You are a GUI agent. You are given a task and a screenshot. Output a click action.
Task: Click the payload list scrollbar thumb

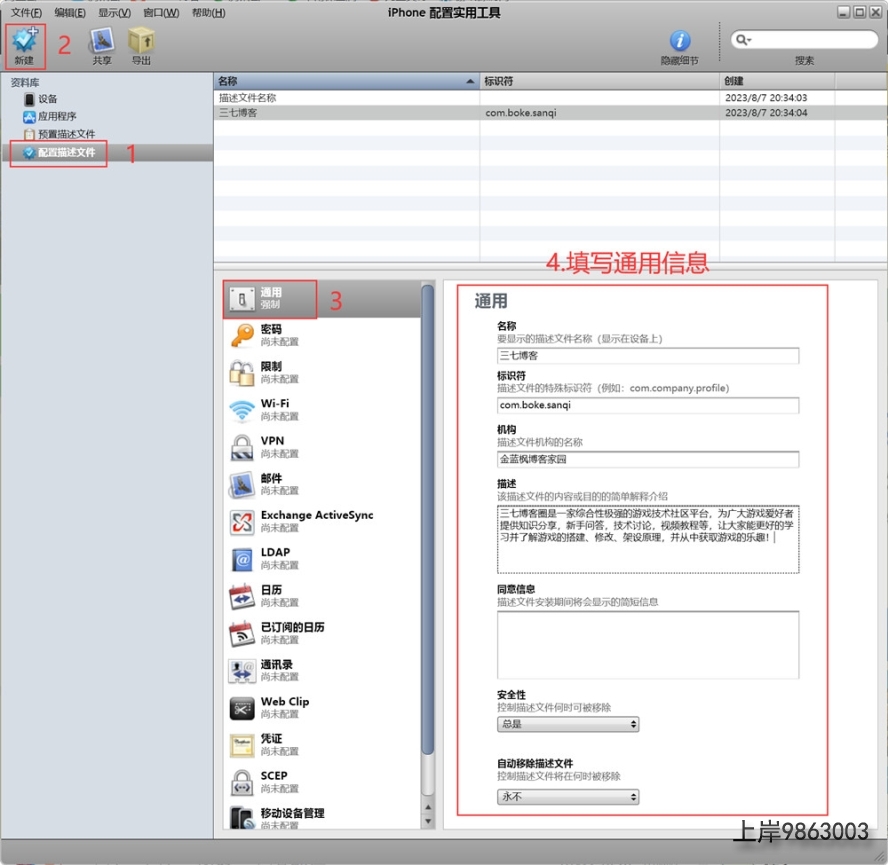pyautogui.click(x=428, y=520)
